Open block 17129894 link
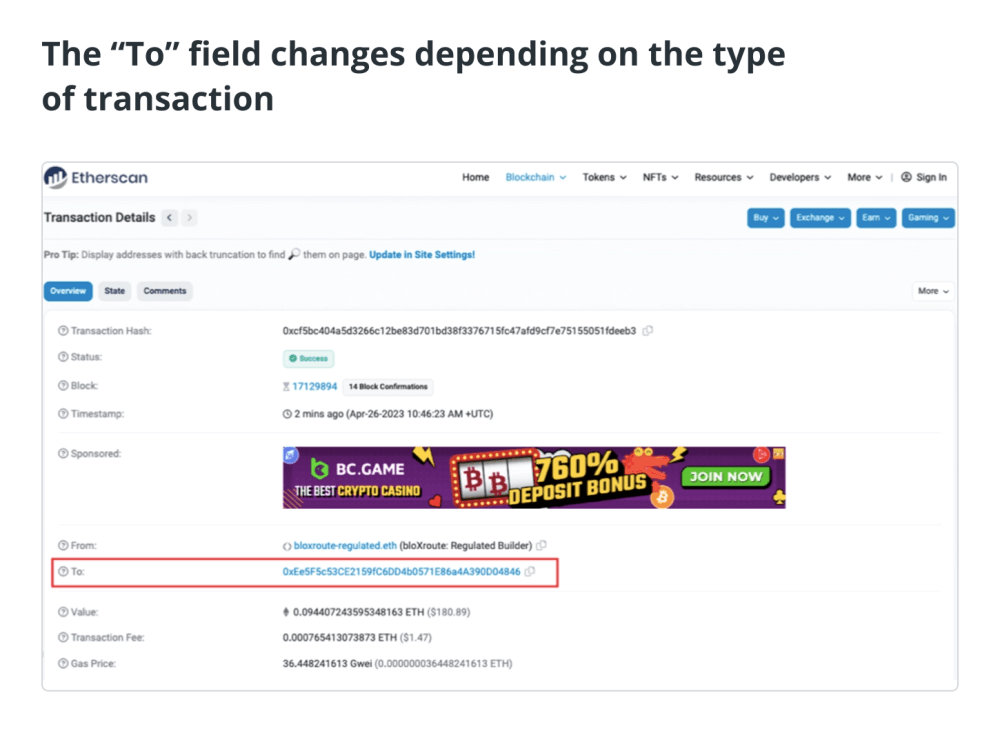The width and height of the screenshot is (1000, 730). [x=314, y=387]
